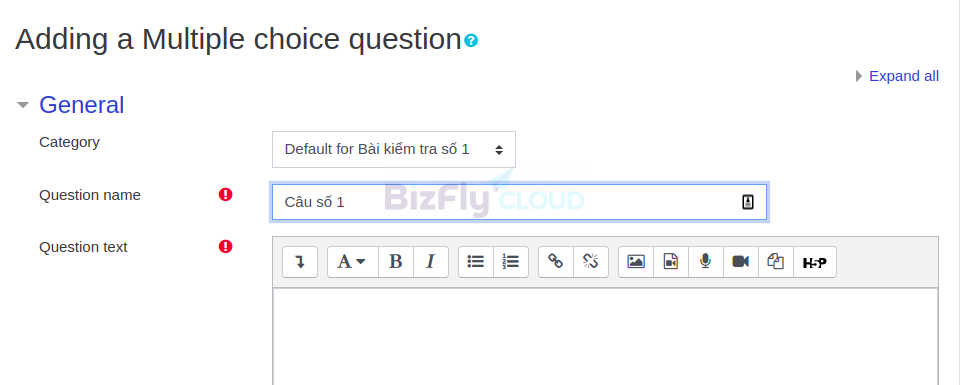Insert an ordered numbered list
971x385 pixels.
pyautogui.click(x=511, y=262)
